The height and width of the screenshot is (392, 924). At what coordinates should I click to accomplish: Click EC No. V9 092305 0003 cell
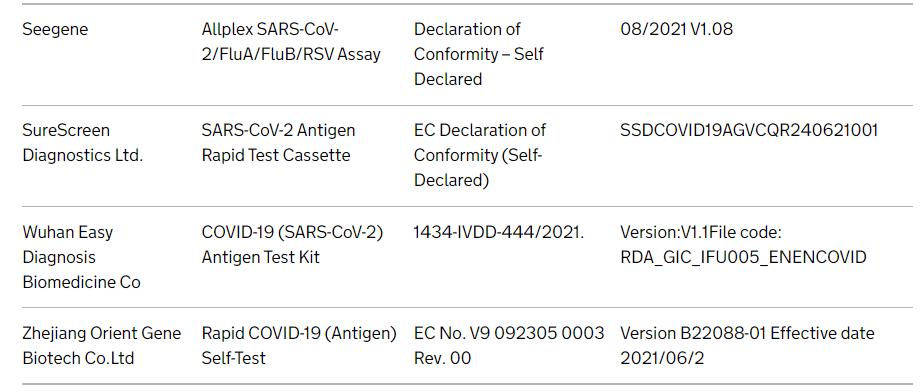pos(509,333)
